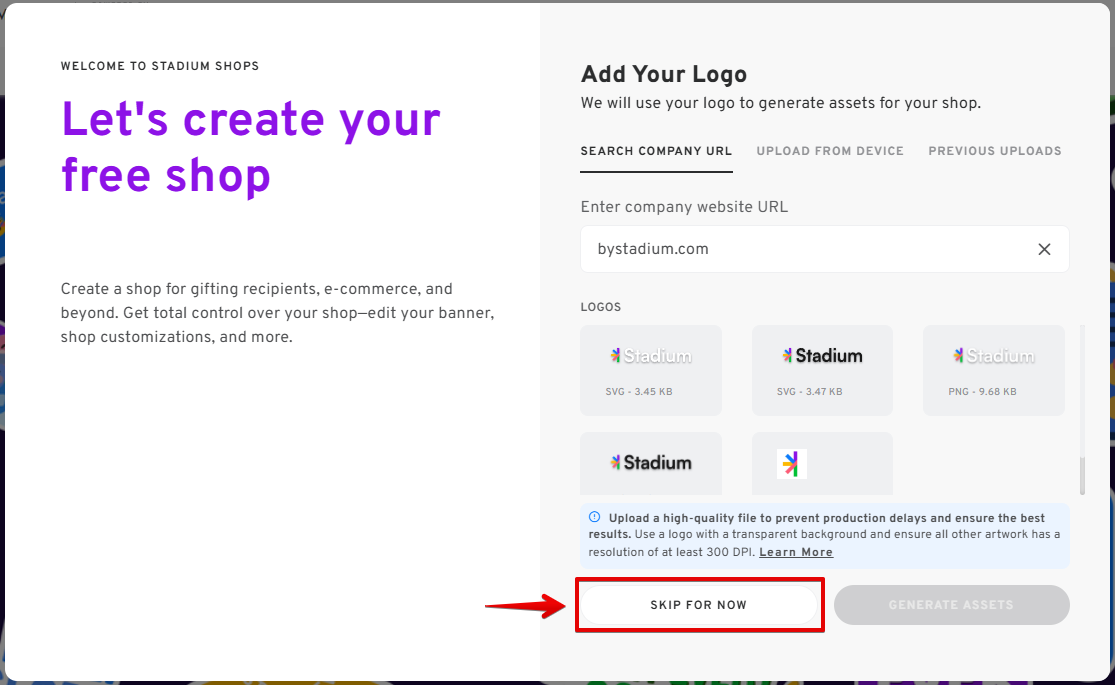Click the Generate Assets button
Viewport: 1115px width, 685px height.
point(951,605)
